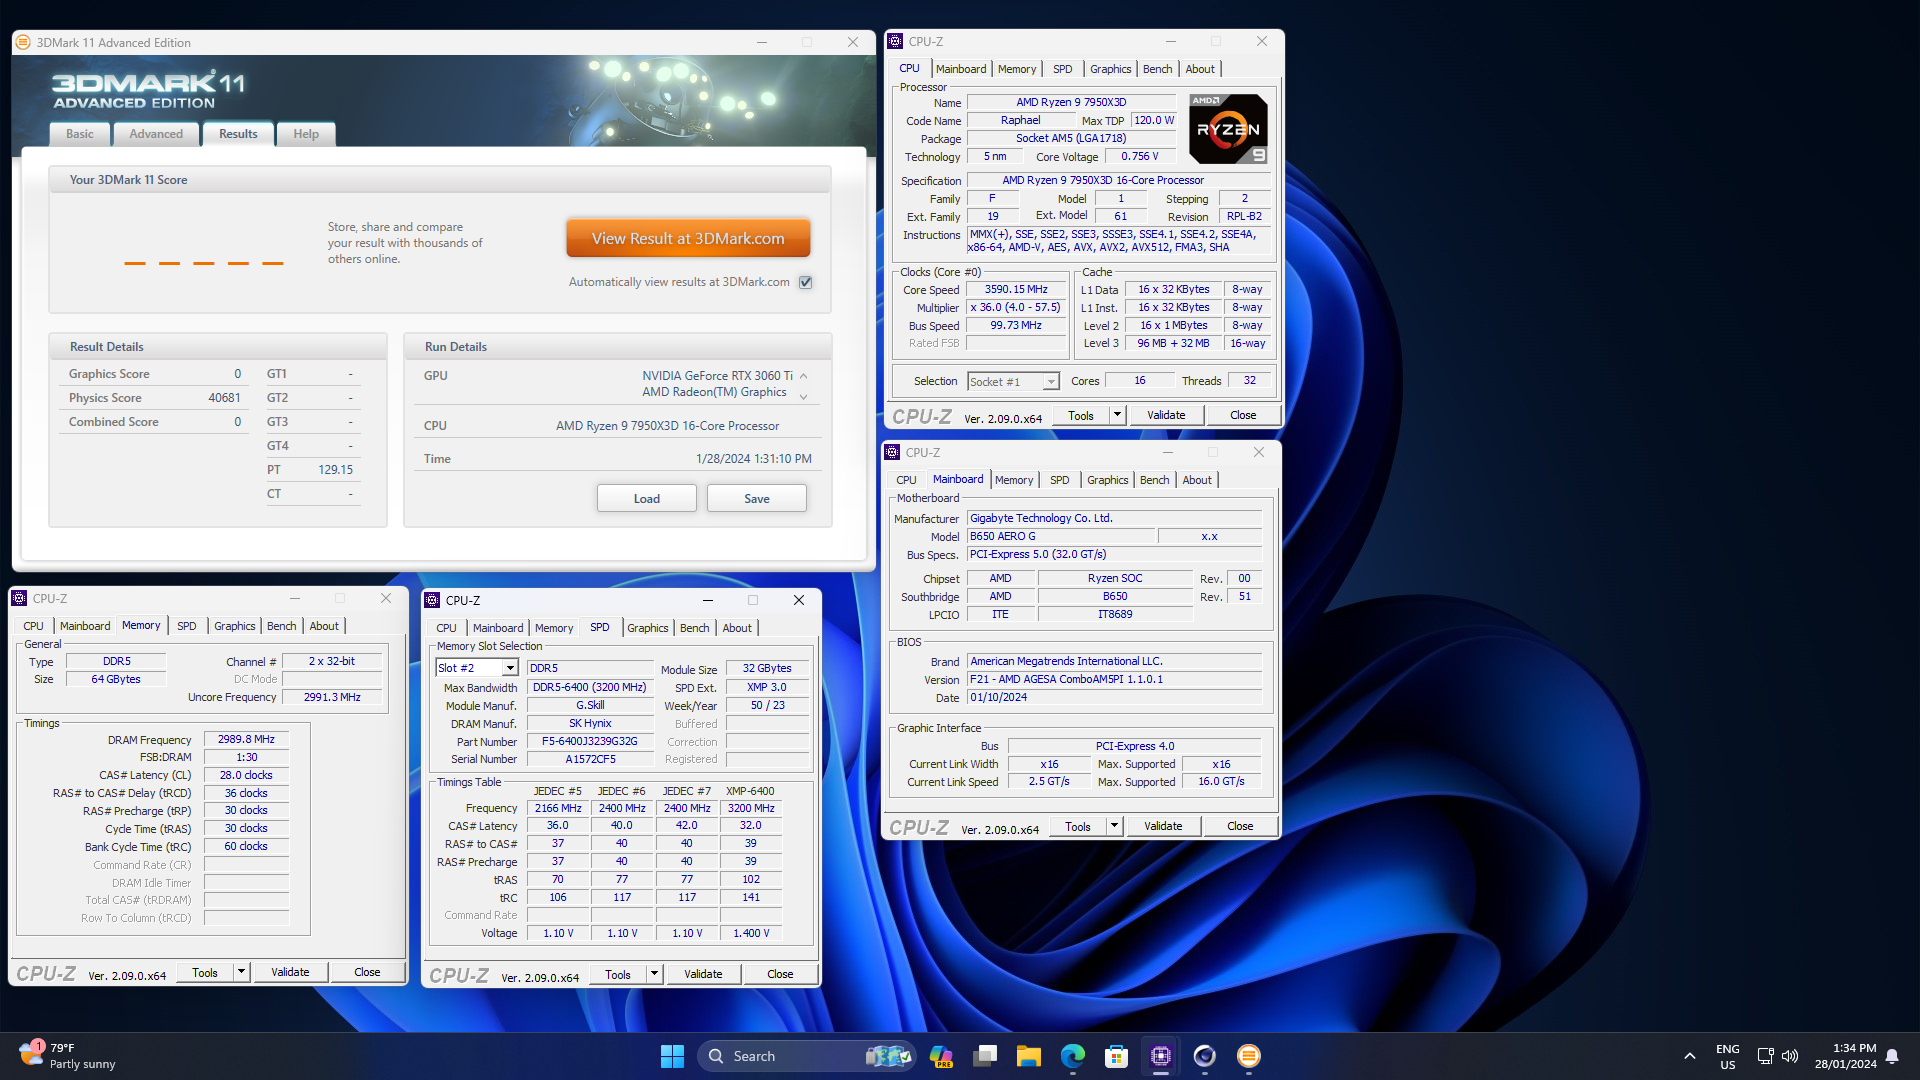
Task: Click the taskbar Search box
Action: 806,1056
